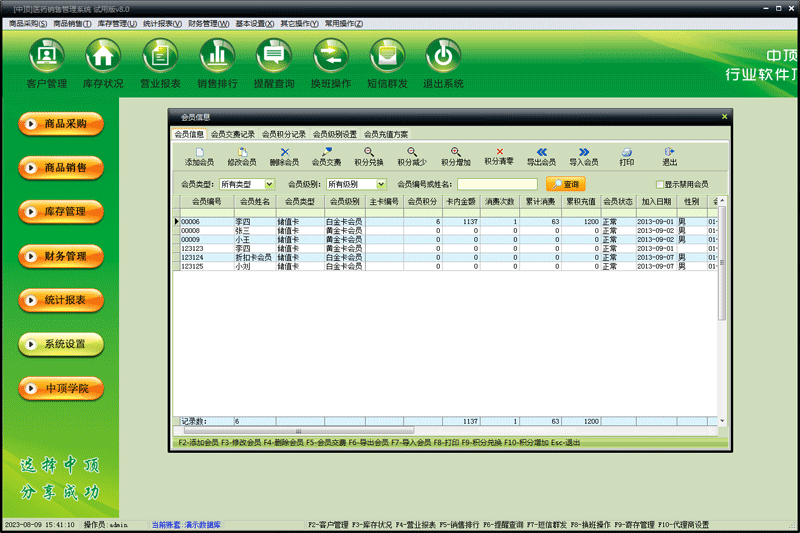The width and height of the screenshot is (800, 533).
Task: Open 商品销售 menu in menu bar
Action: 72,23
